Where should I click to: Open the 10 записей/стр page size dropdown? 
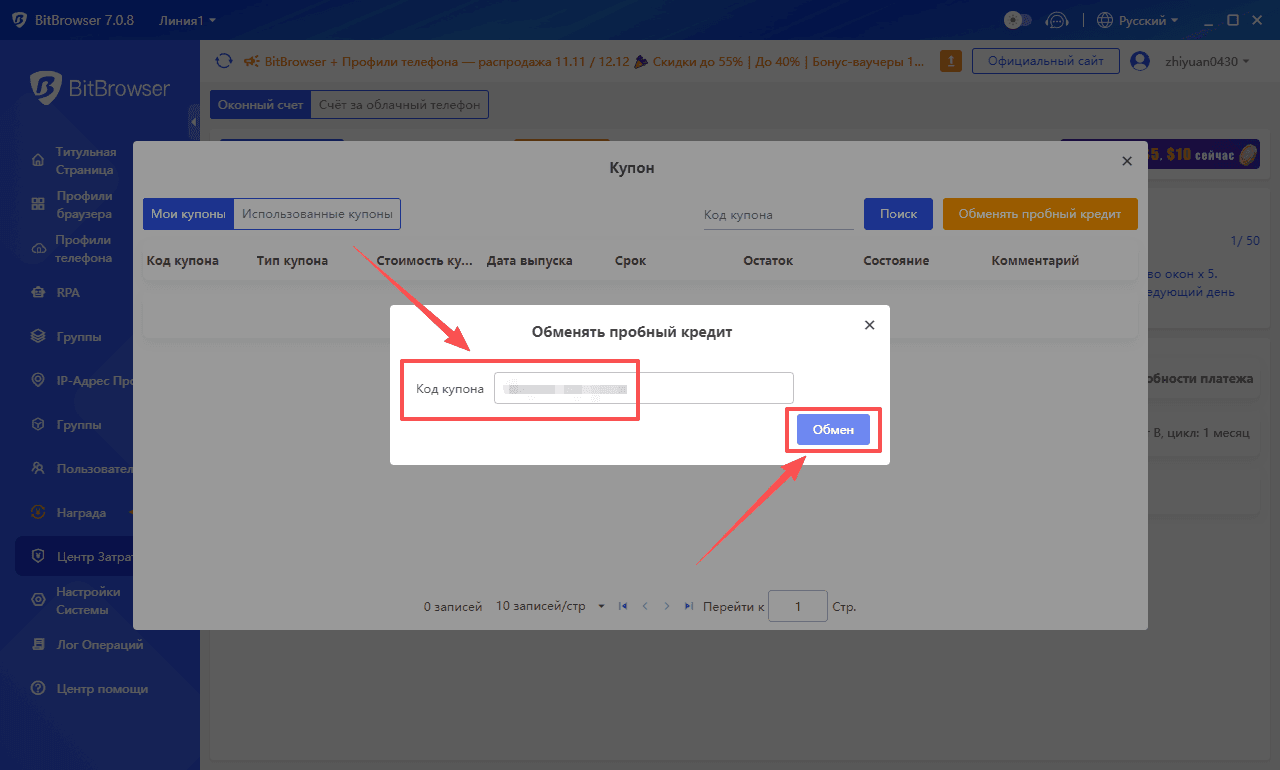pos(548,605)
